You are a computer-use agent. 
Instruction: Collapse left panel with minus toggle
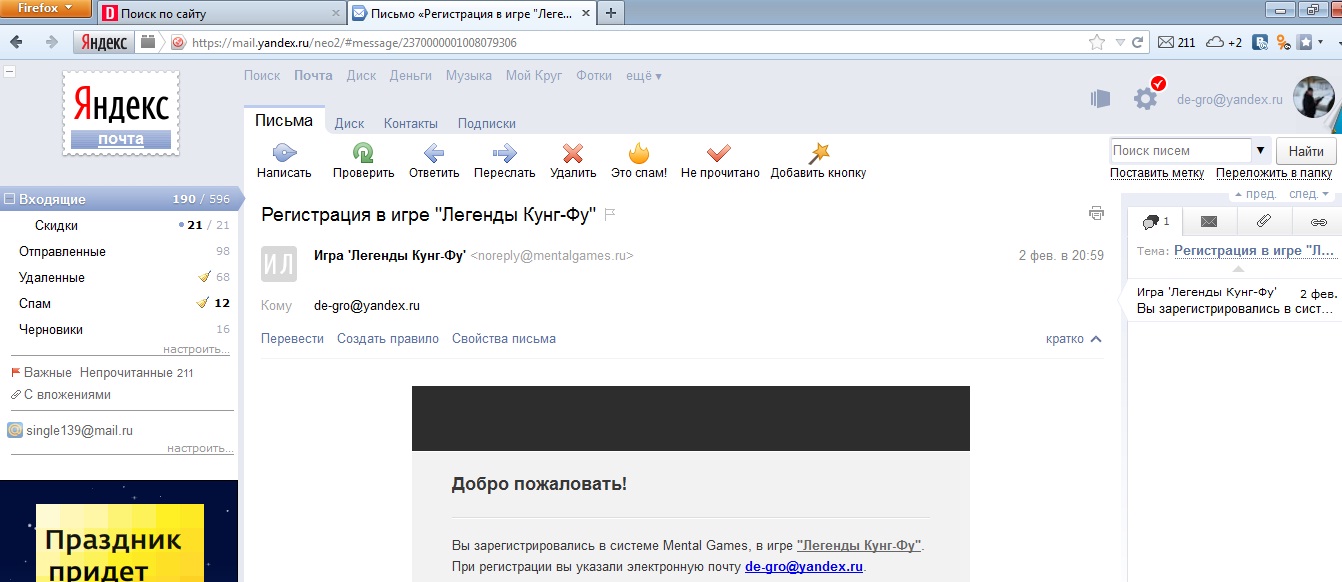click(8, 72)
